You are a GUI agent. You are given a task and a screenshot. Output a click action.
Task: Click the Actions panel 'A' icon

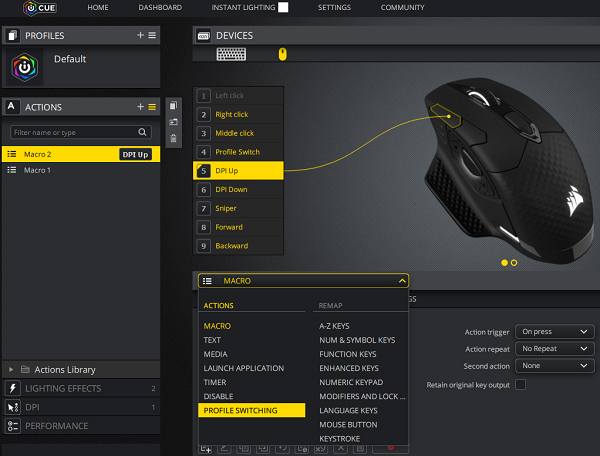click(11, 107)
